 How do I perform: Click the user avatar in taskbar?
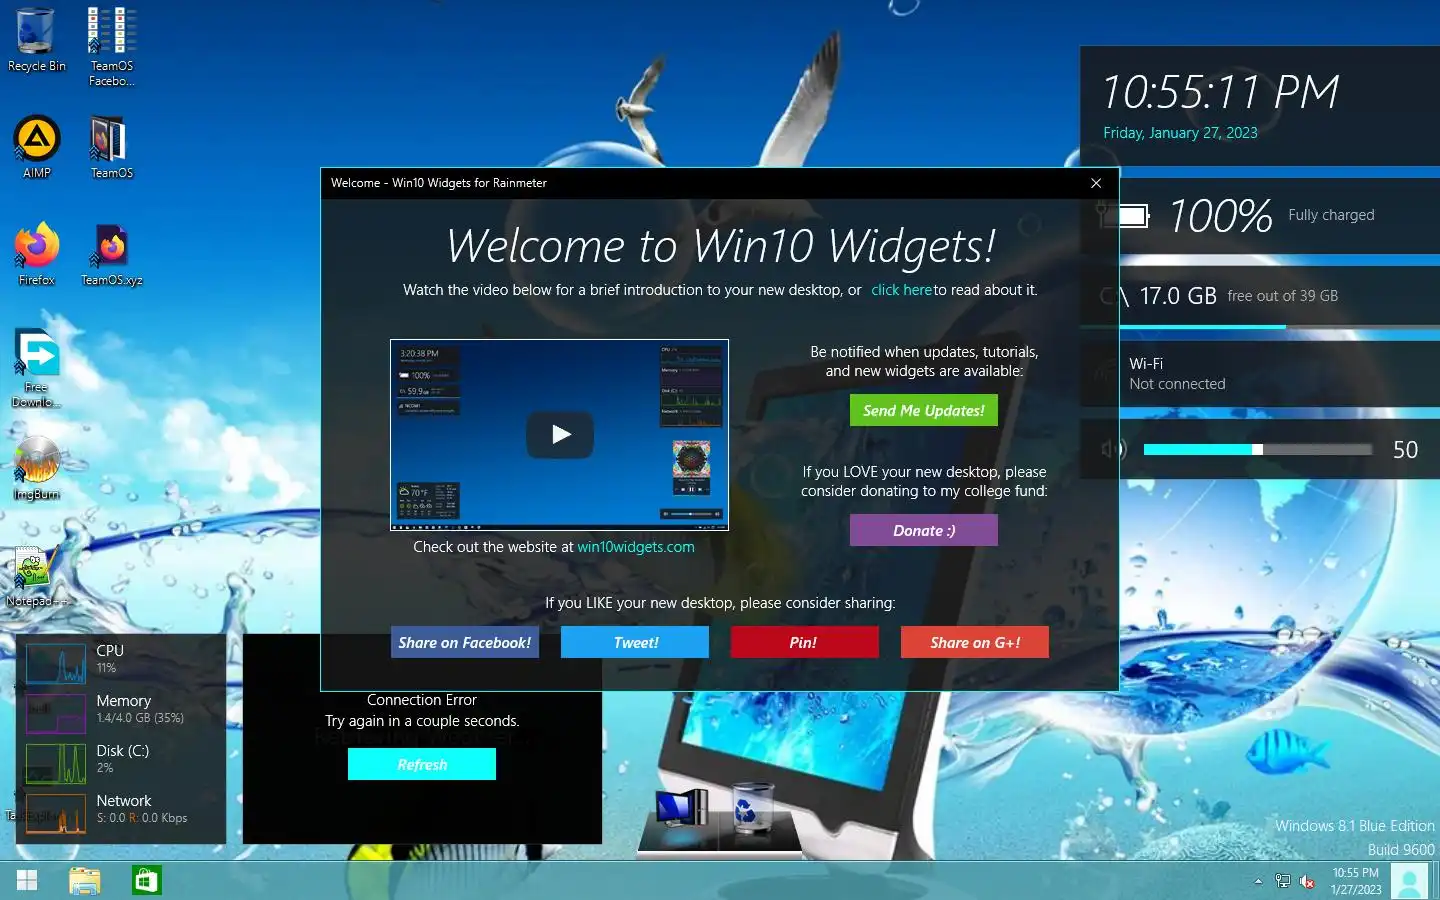[x=1410, y=881]
